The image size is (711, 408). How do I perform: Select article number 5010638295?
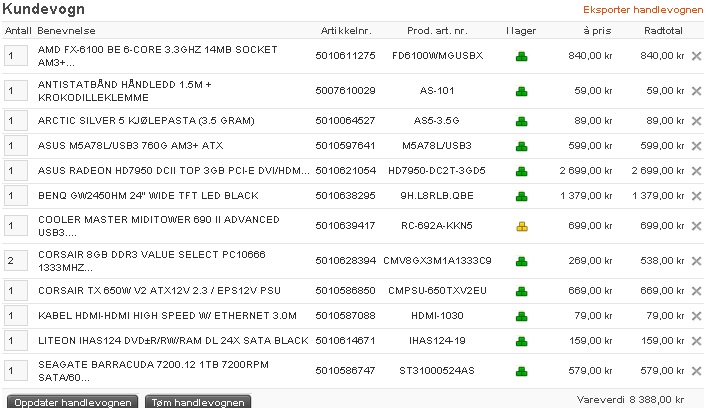coord(346,195)
